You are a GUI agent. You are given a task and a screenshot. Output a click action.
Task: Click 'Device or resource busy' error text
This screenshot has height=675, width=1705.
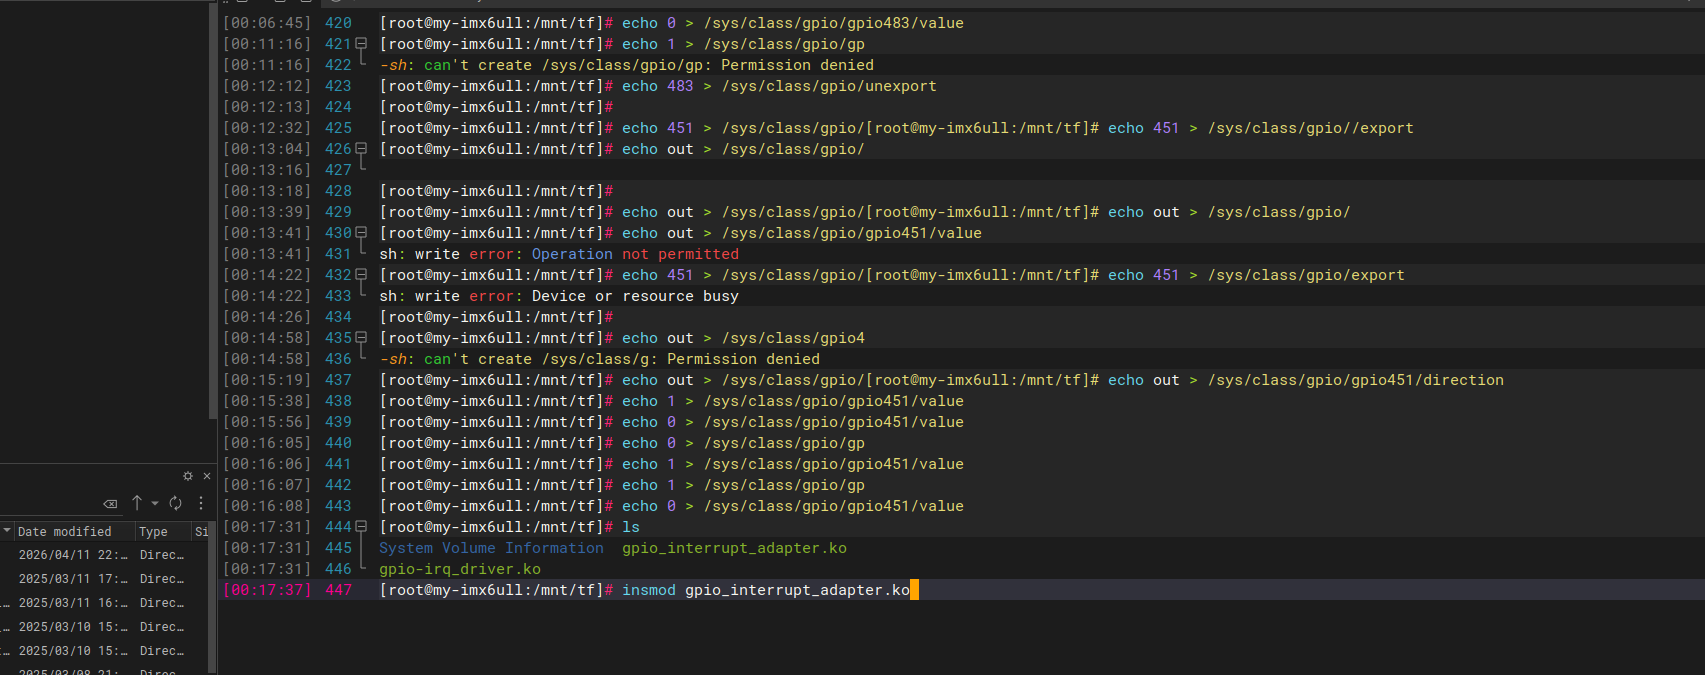(635, 296)
